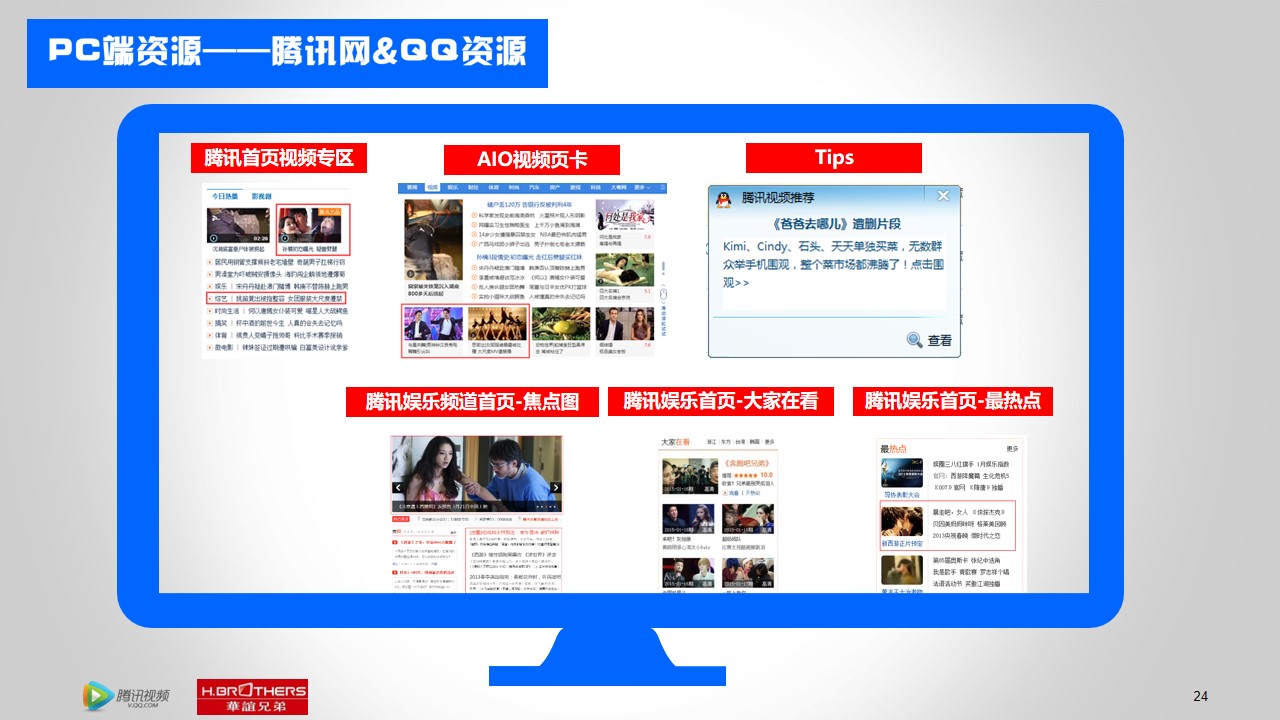Click 更多 beside 最热点 heading
Screen dimensions: 1280x720
click(x=1012, y=449)
